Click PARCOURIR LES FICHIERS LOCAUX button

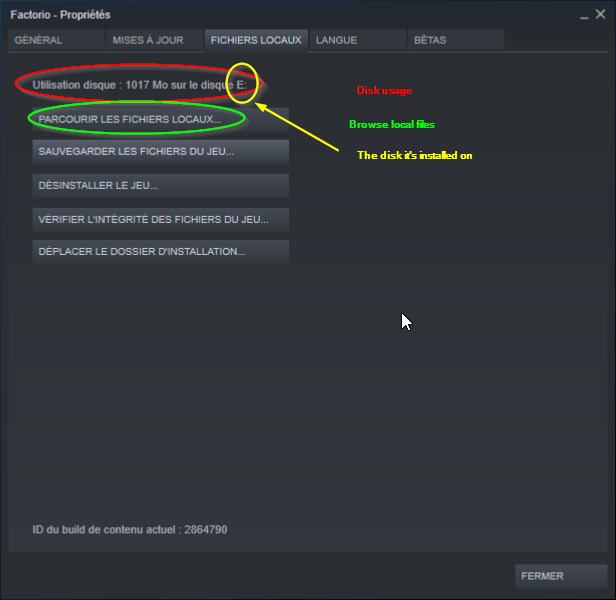click(161, 119)
